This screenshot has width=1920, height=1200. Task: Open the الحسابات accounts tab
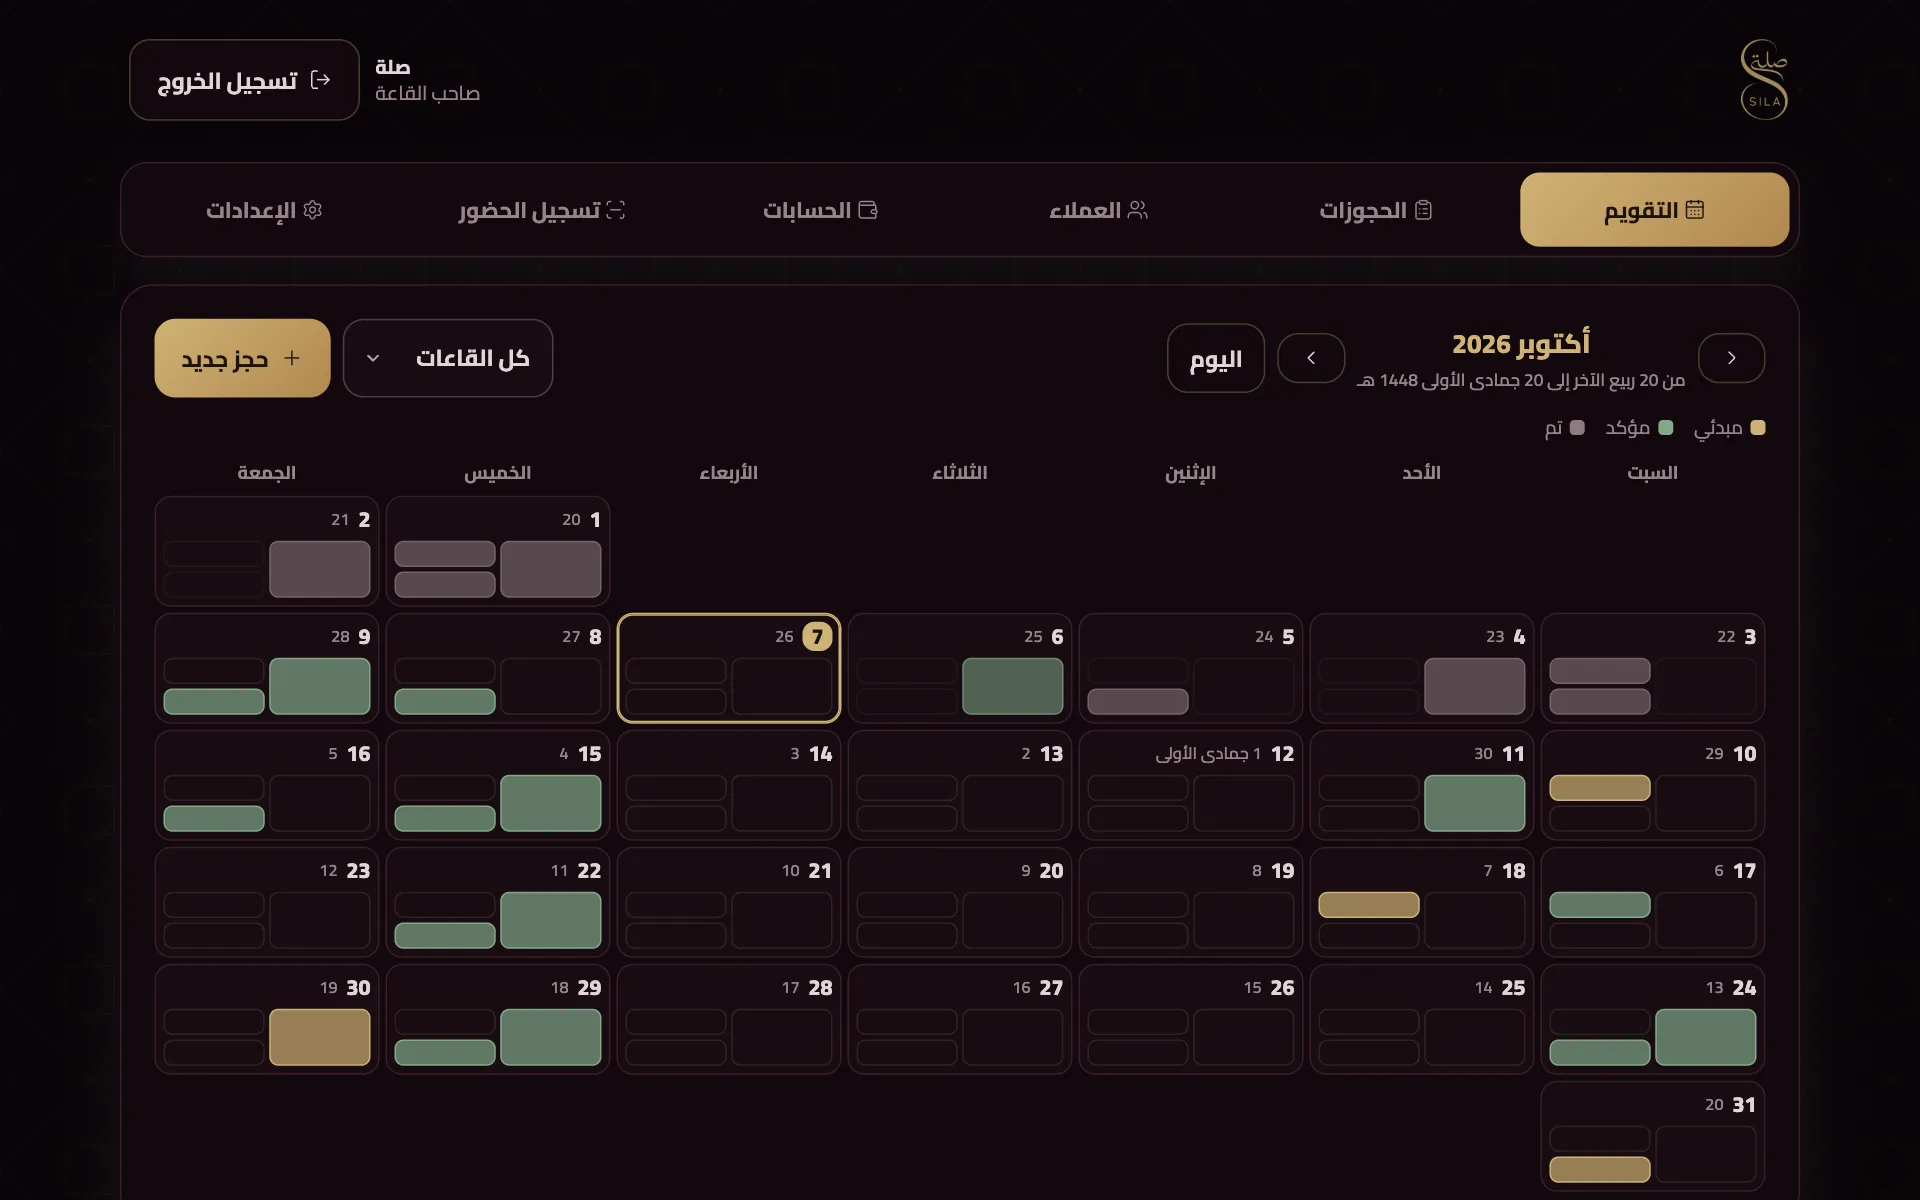820,210
